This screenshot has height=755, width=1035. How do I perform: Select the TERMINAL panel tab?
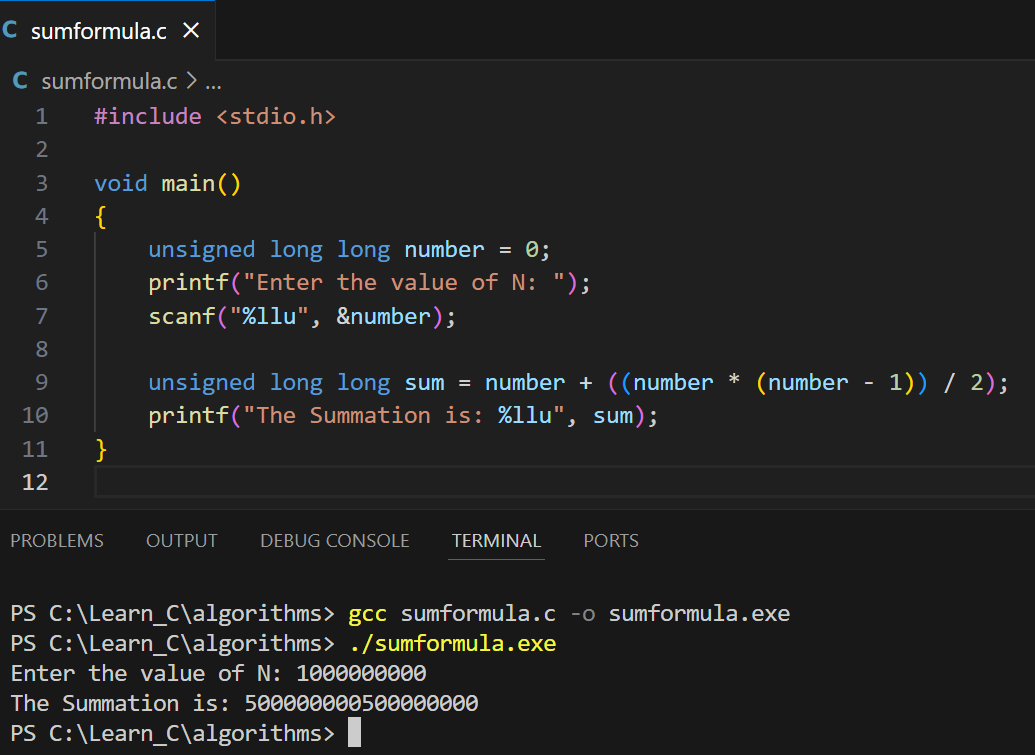pyautogui.click(x=496, y=541)
